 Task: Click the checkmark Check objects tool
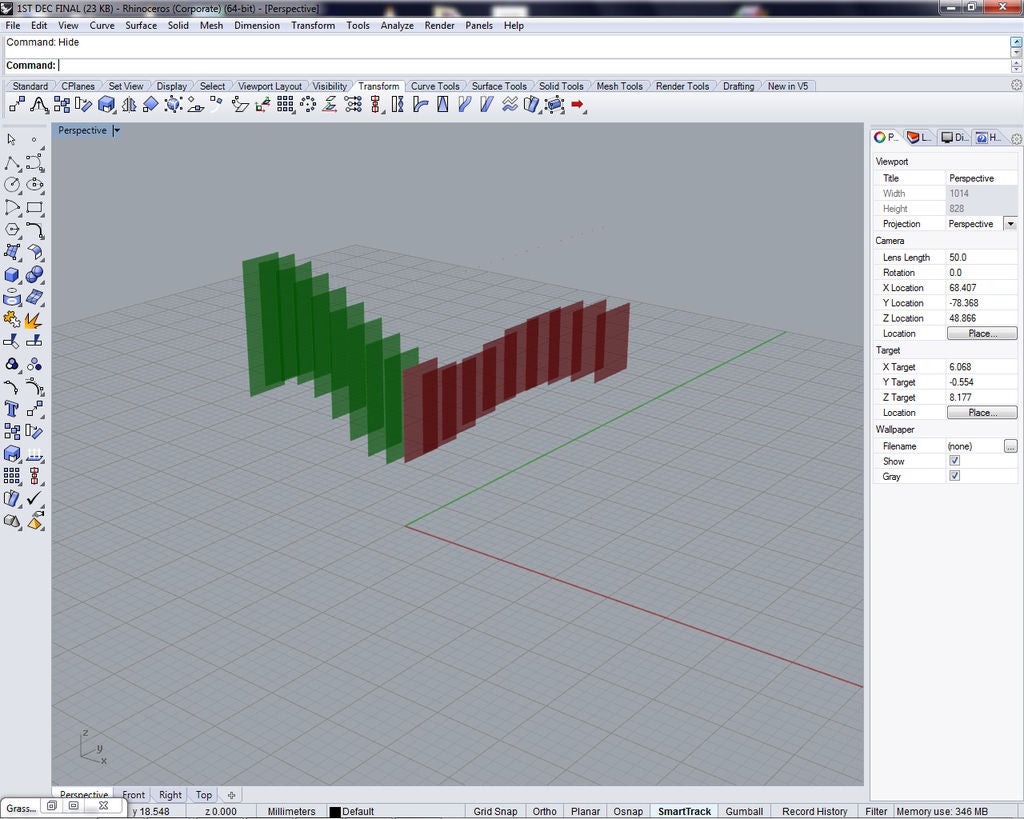[x=35, y=498]
